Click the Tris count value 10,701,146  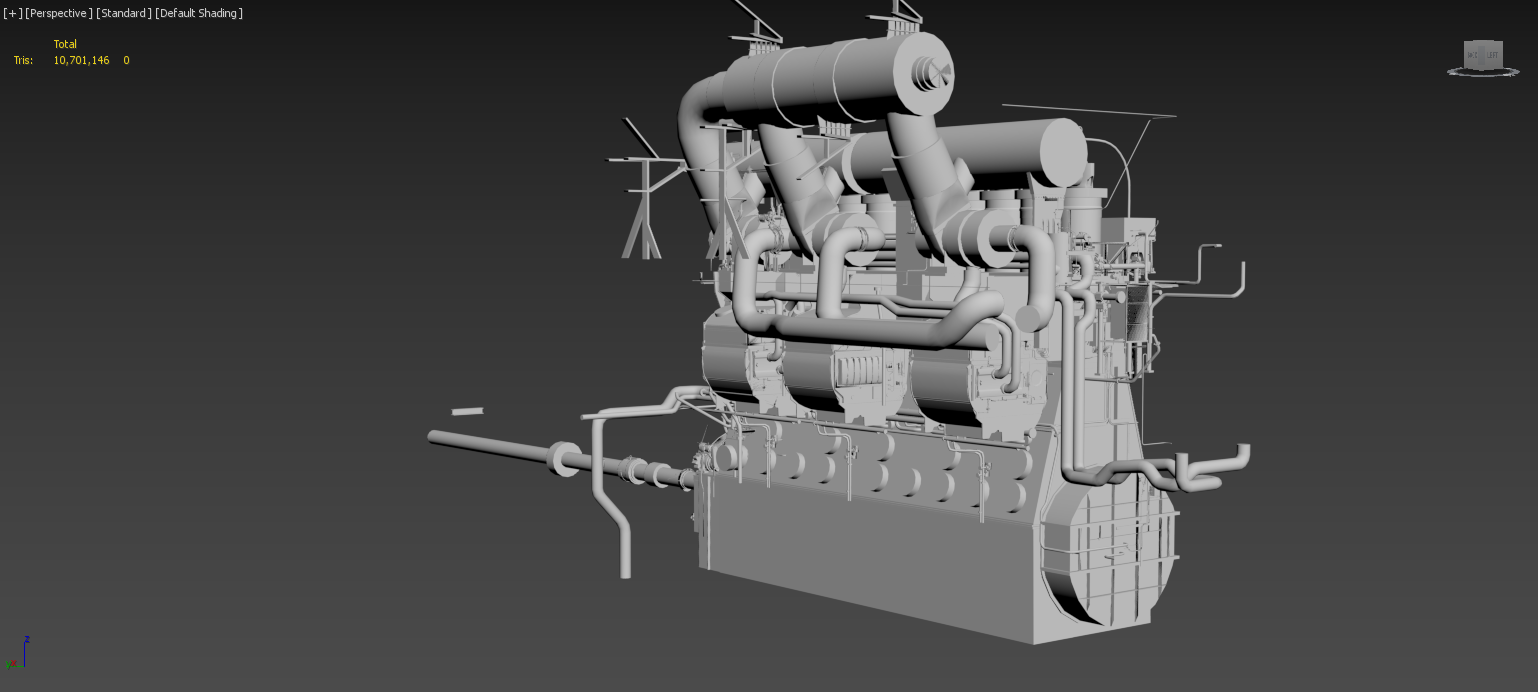[x=81, y=60]
